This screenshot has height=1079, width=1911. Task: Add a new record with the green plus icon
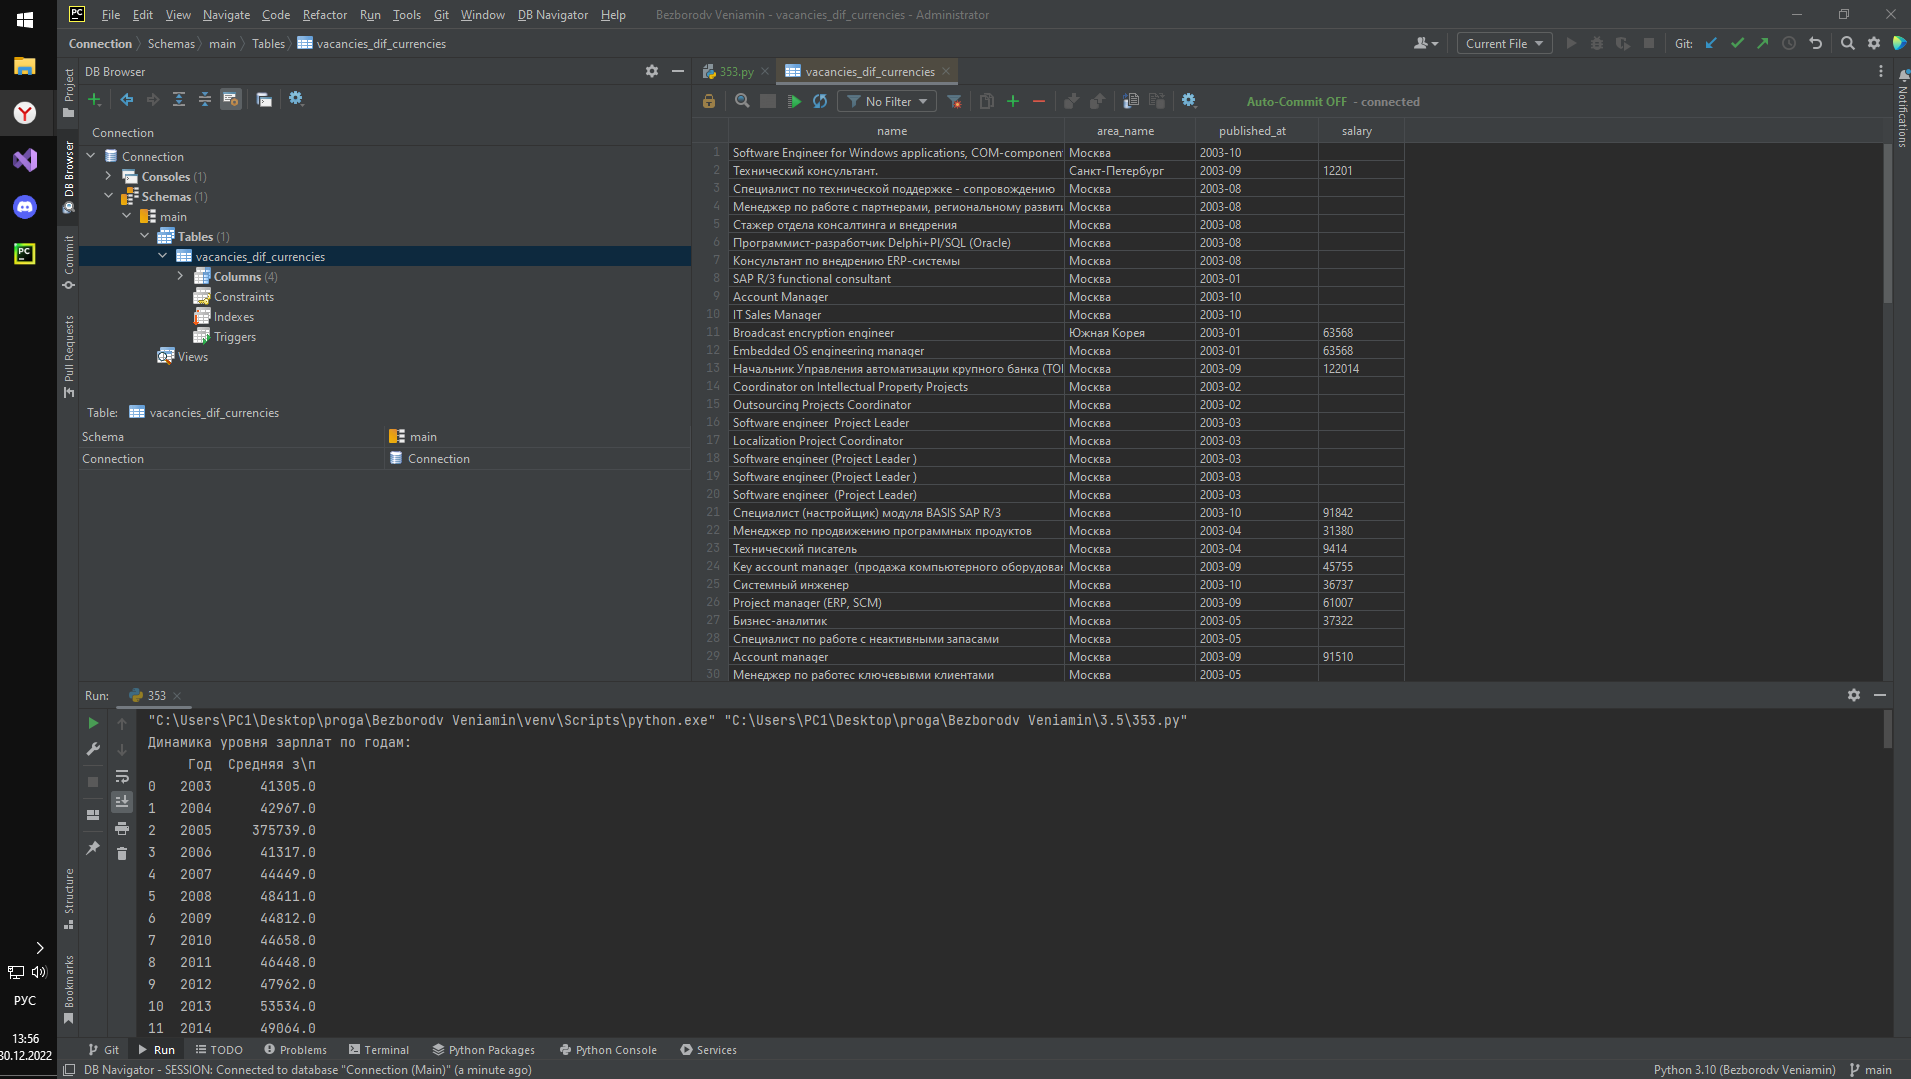(1013, 101)
